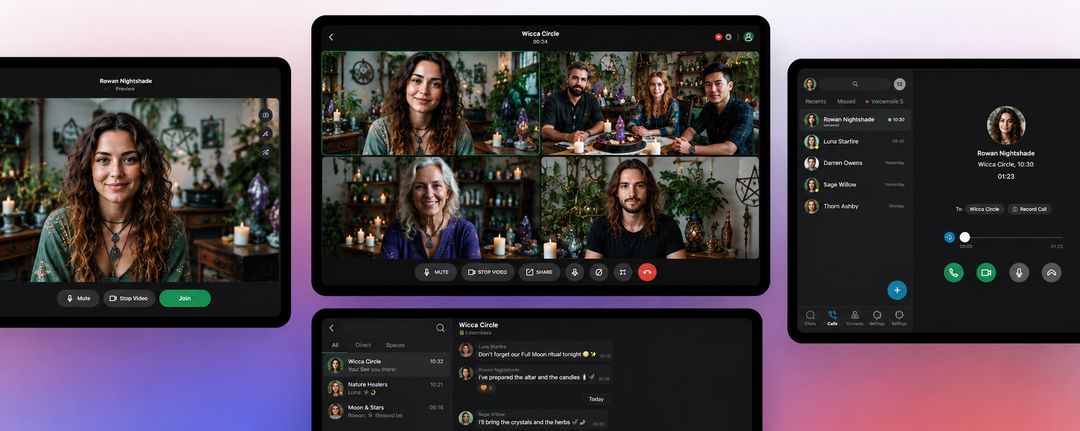Switch to the Voicemails tab
Image resolution: width=1080 pixels, height=431 pixels.
[x=884, y=101]
